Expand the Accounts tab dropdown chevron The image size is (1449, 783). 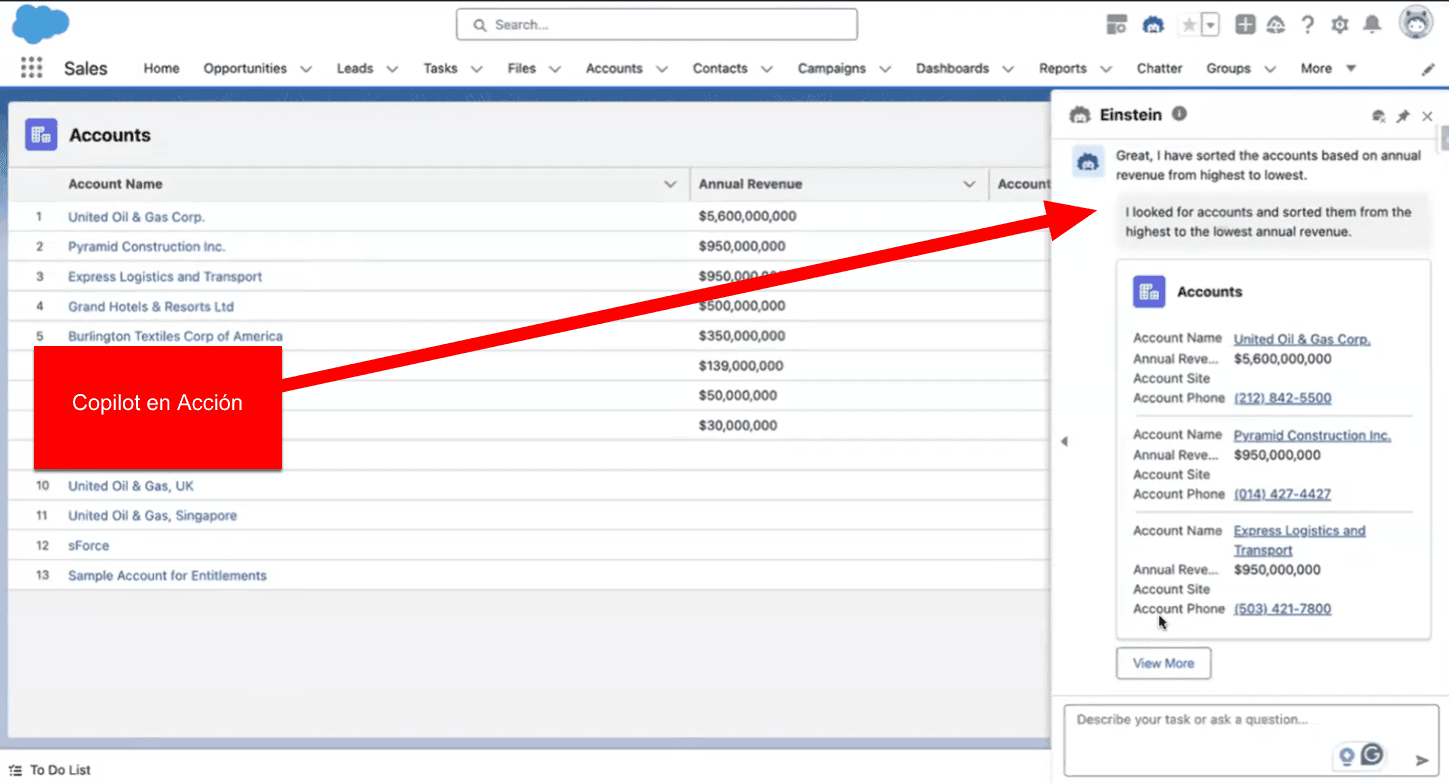[x=661, y=69]
